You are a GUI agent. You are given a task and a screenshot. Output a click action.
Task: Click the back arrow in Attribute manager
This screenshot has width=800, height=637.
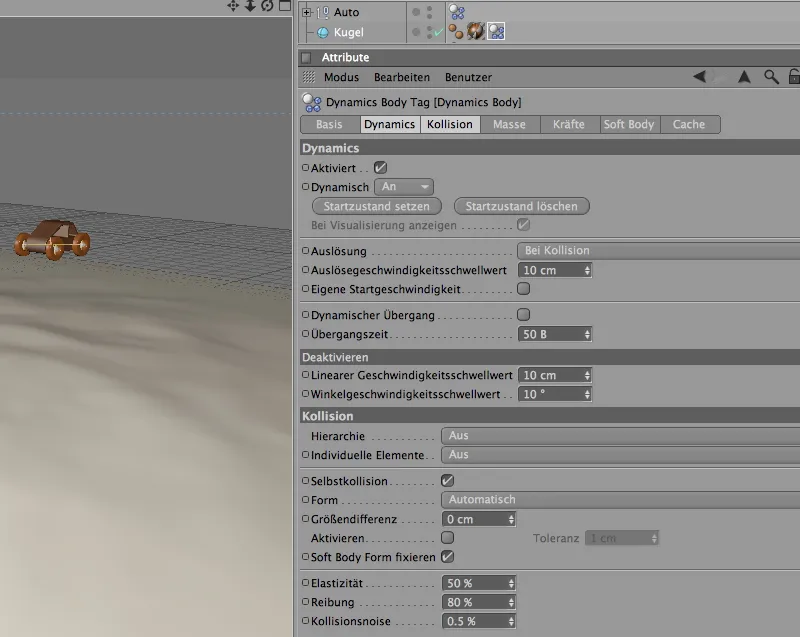coord(700,77)
